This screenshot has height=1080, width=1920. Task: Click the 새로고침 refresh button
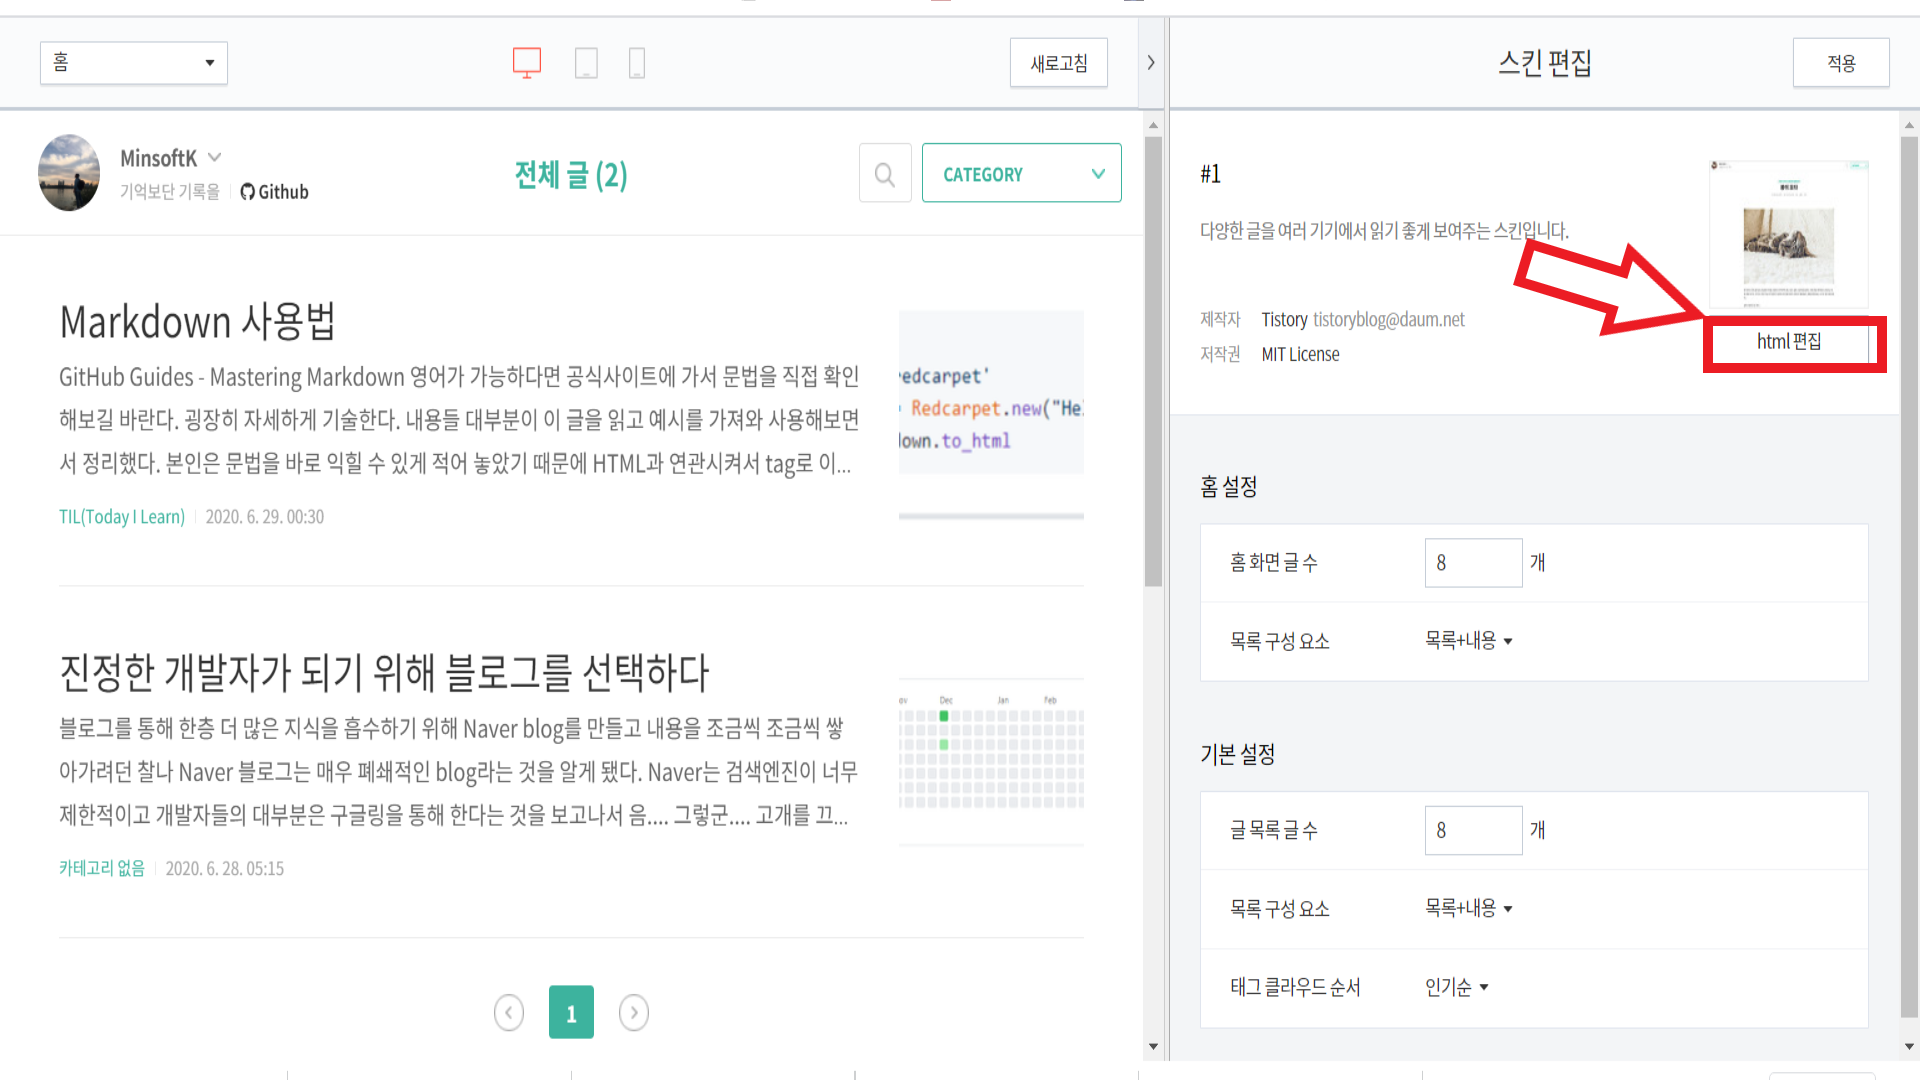1058,63
